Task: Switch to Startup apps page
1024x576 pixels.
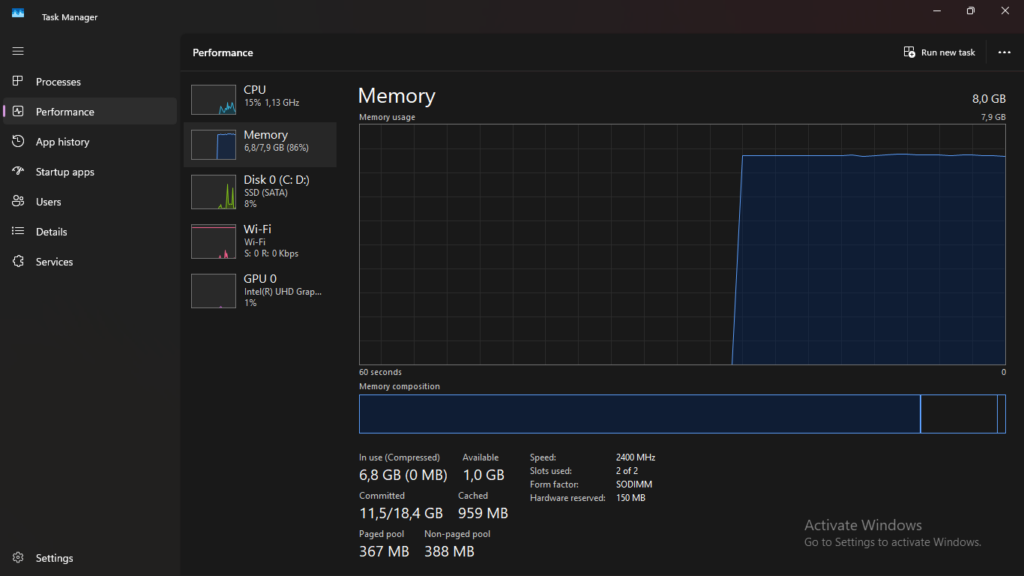Action: tap(89, 172)
